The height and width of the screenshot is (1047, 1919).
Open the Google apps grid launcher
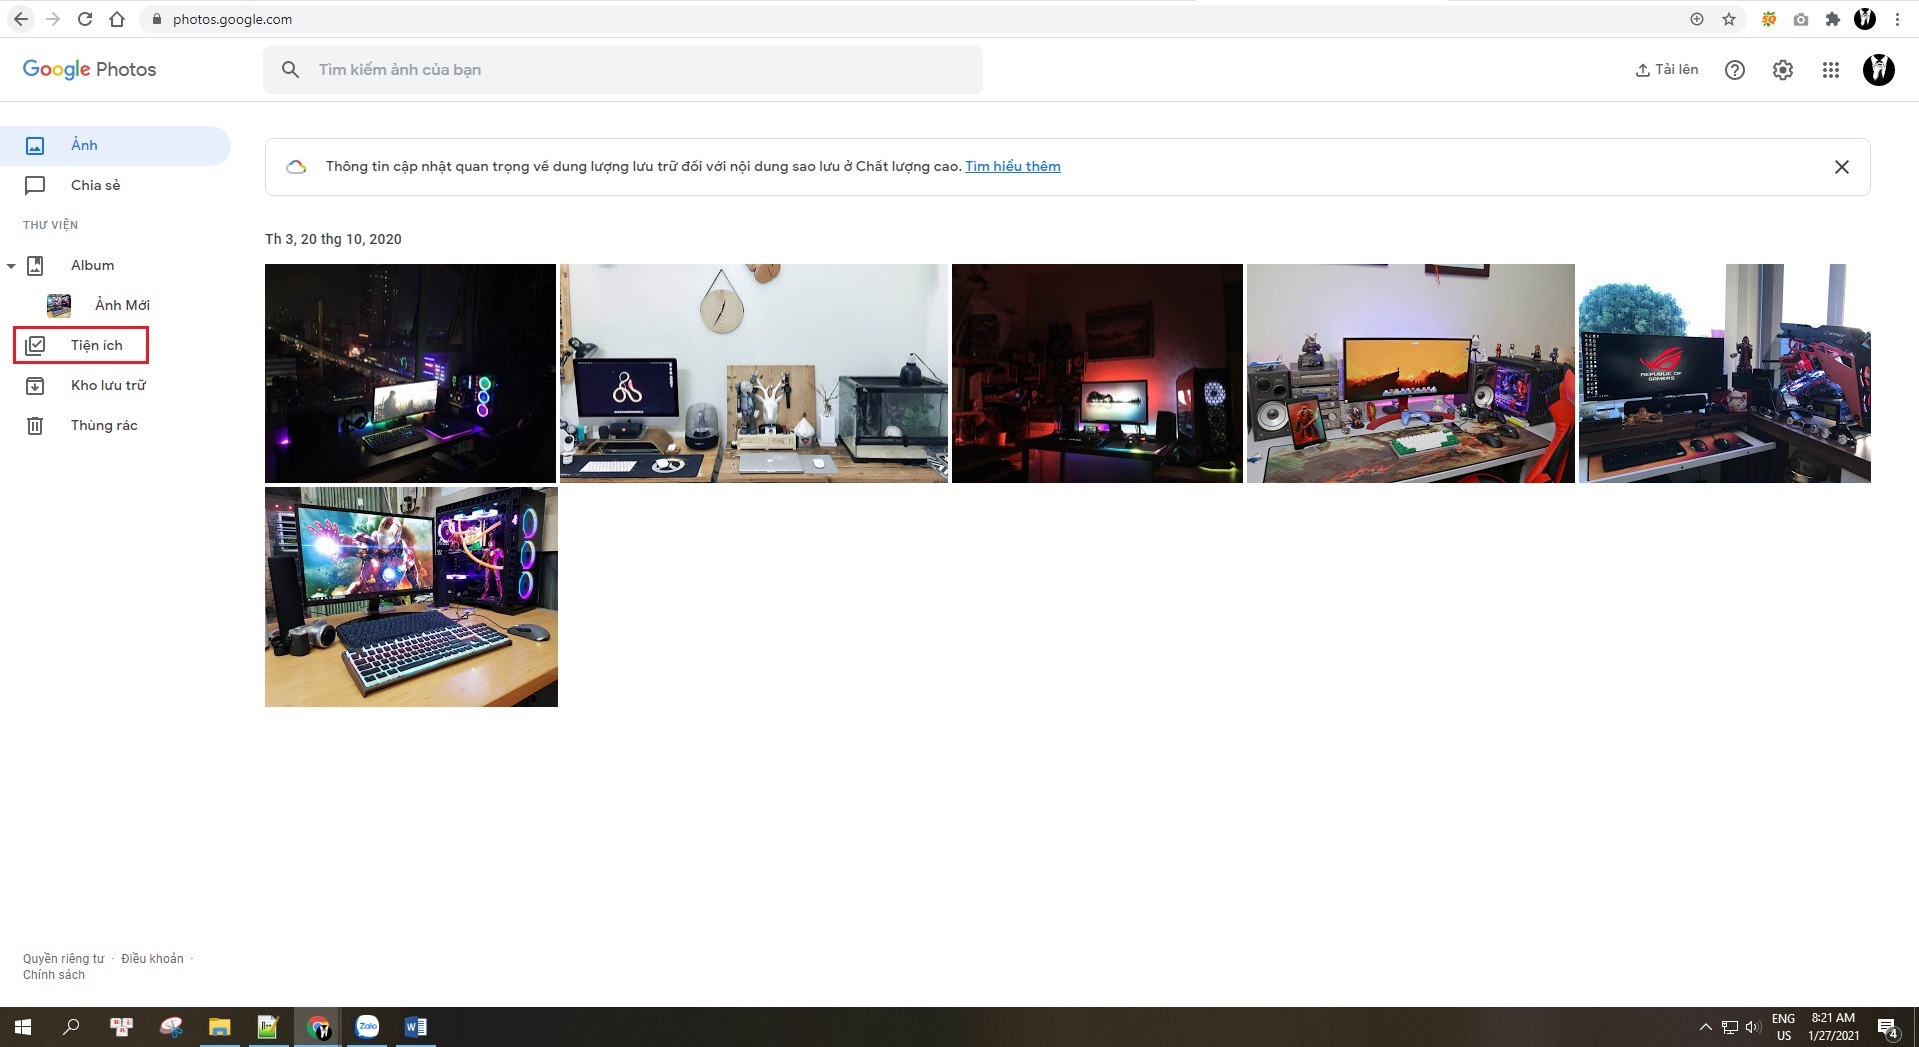[x=1831, y=69]
